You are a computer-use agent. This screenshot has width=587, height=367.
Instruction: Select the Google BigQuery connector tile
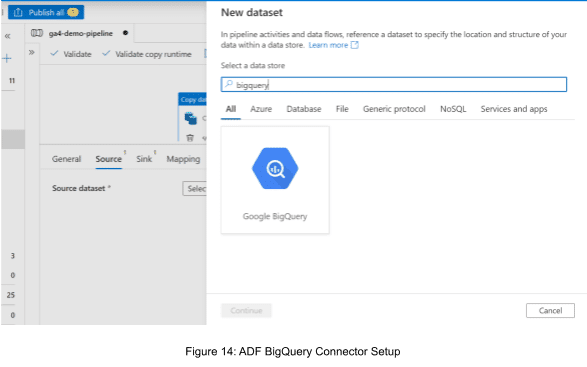(x=275, y=180)
